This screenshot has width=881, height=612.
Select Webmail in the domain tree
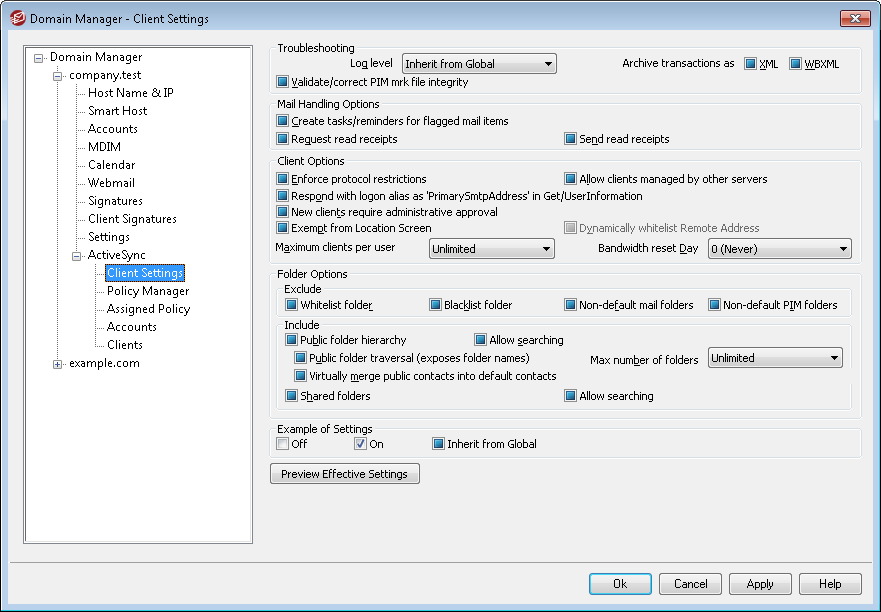point(111,183)
